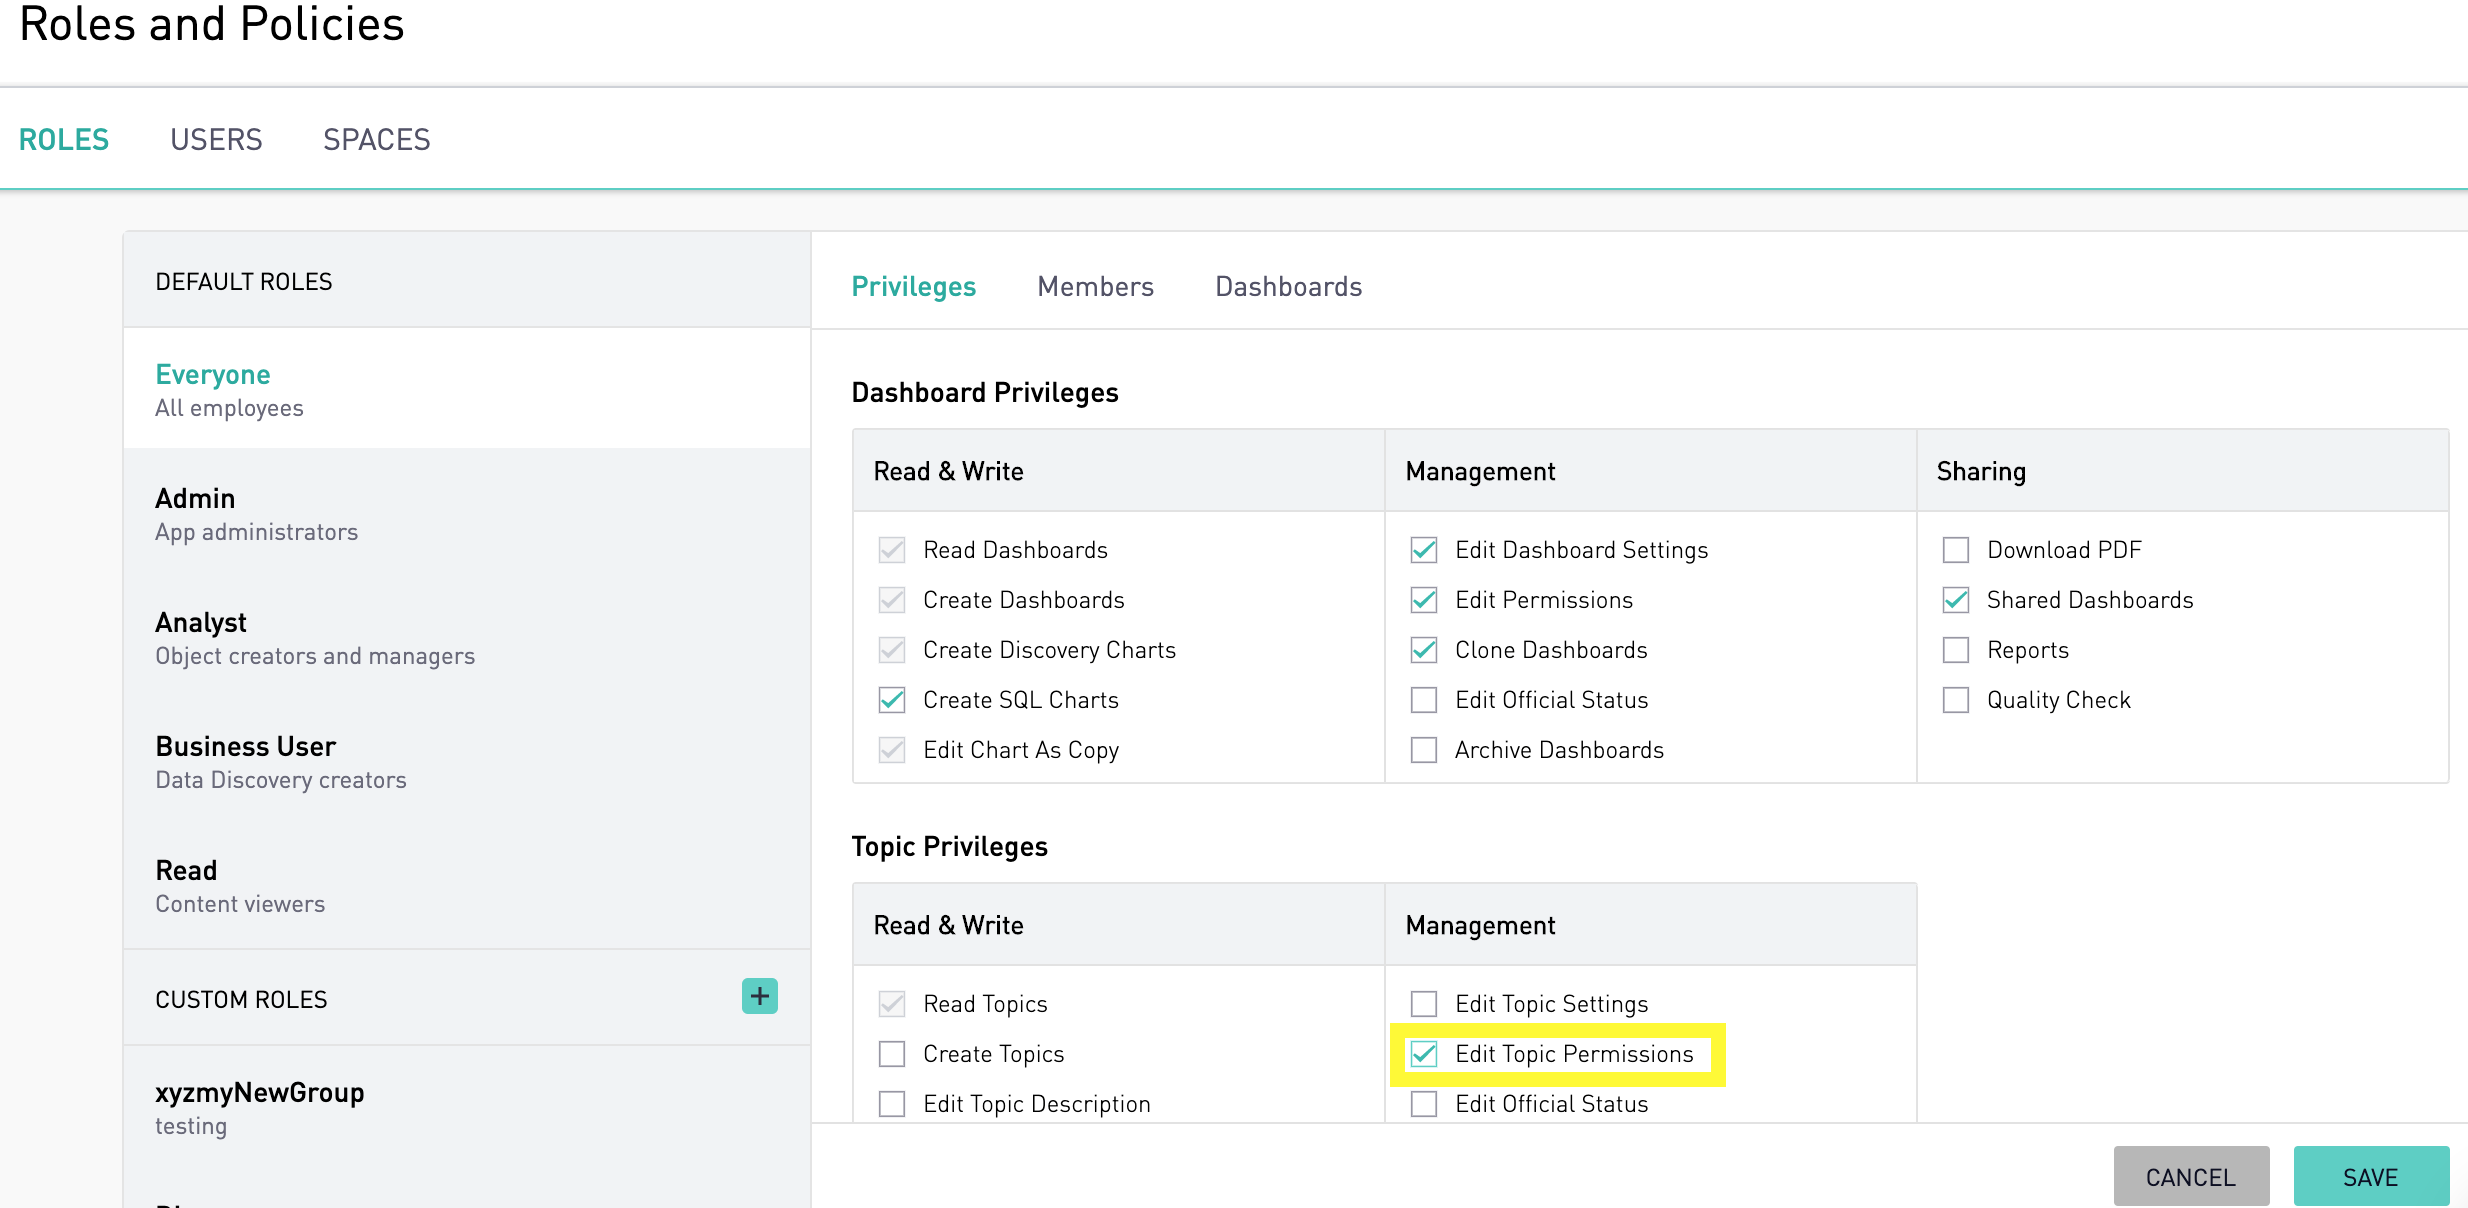Toggle Edit Chart As Copy checkbox
The height and width of the screenshot is (1208, 2468).
[x=892, y=750]
